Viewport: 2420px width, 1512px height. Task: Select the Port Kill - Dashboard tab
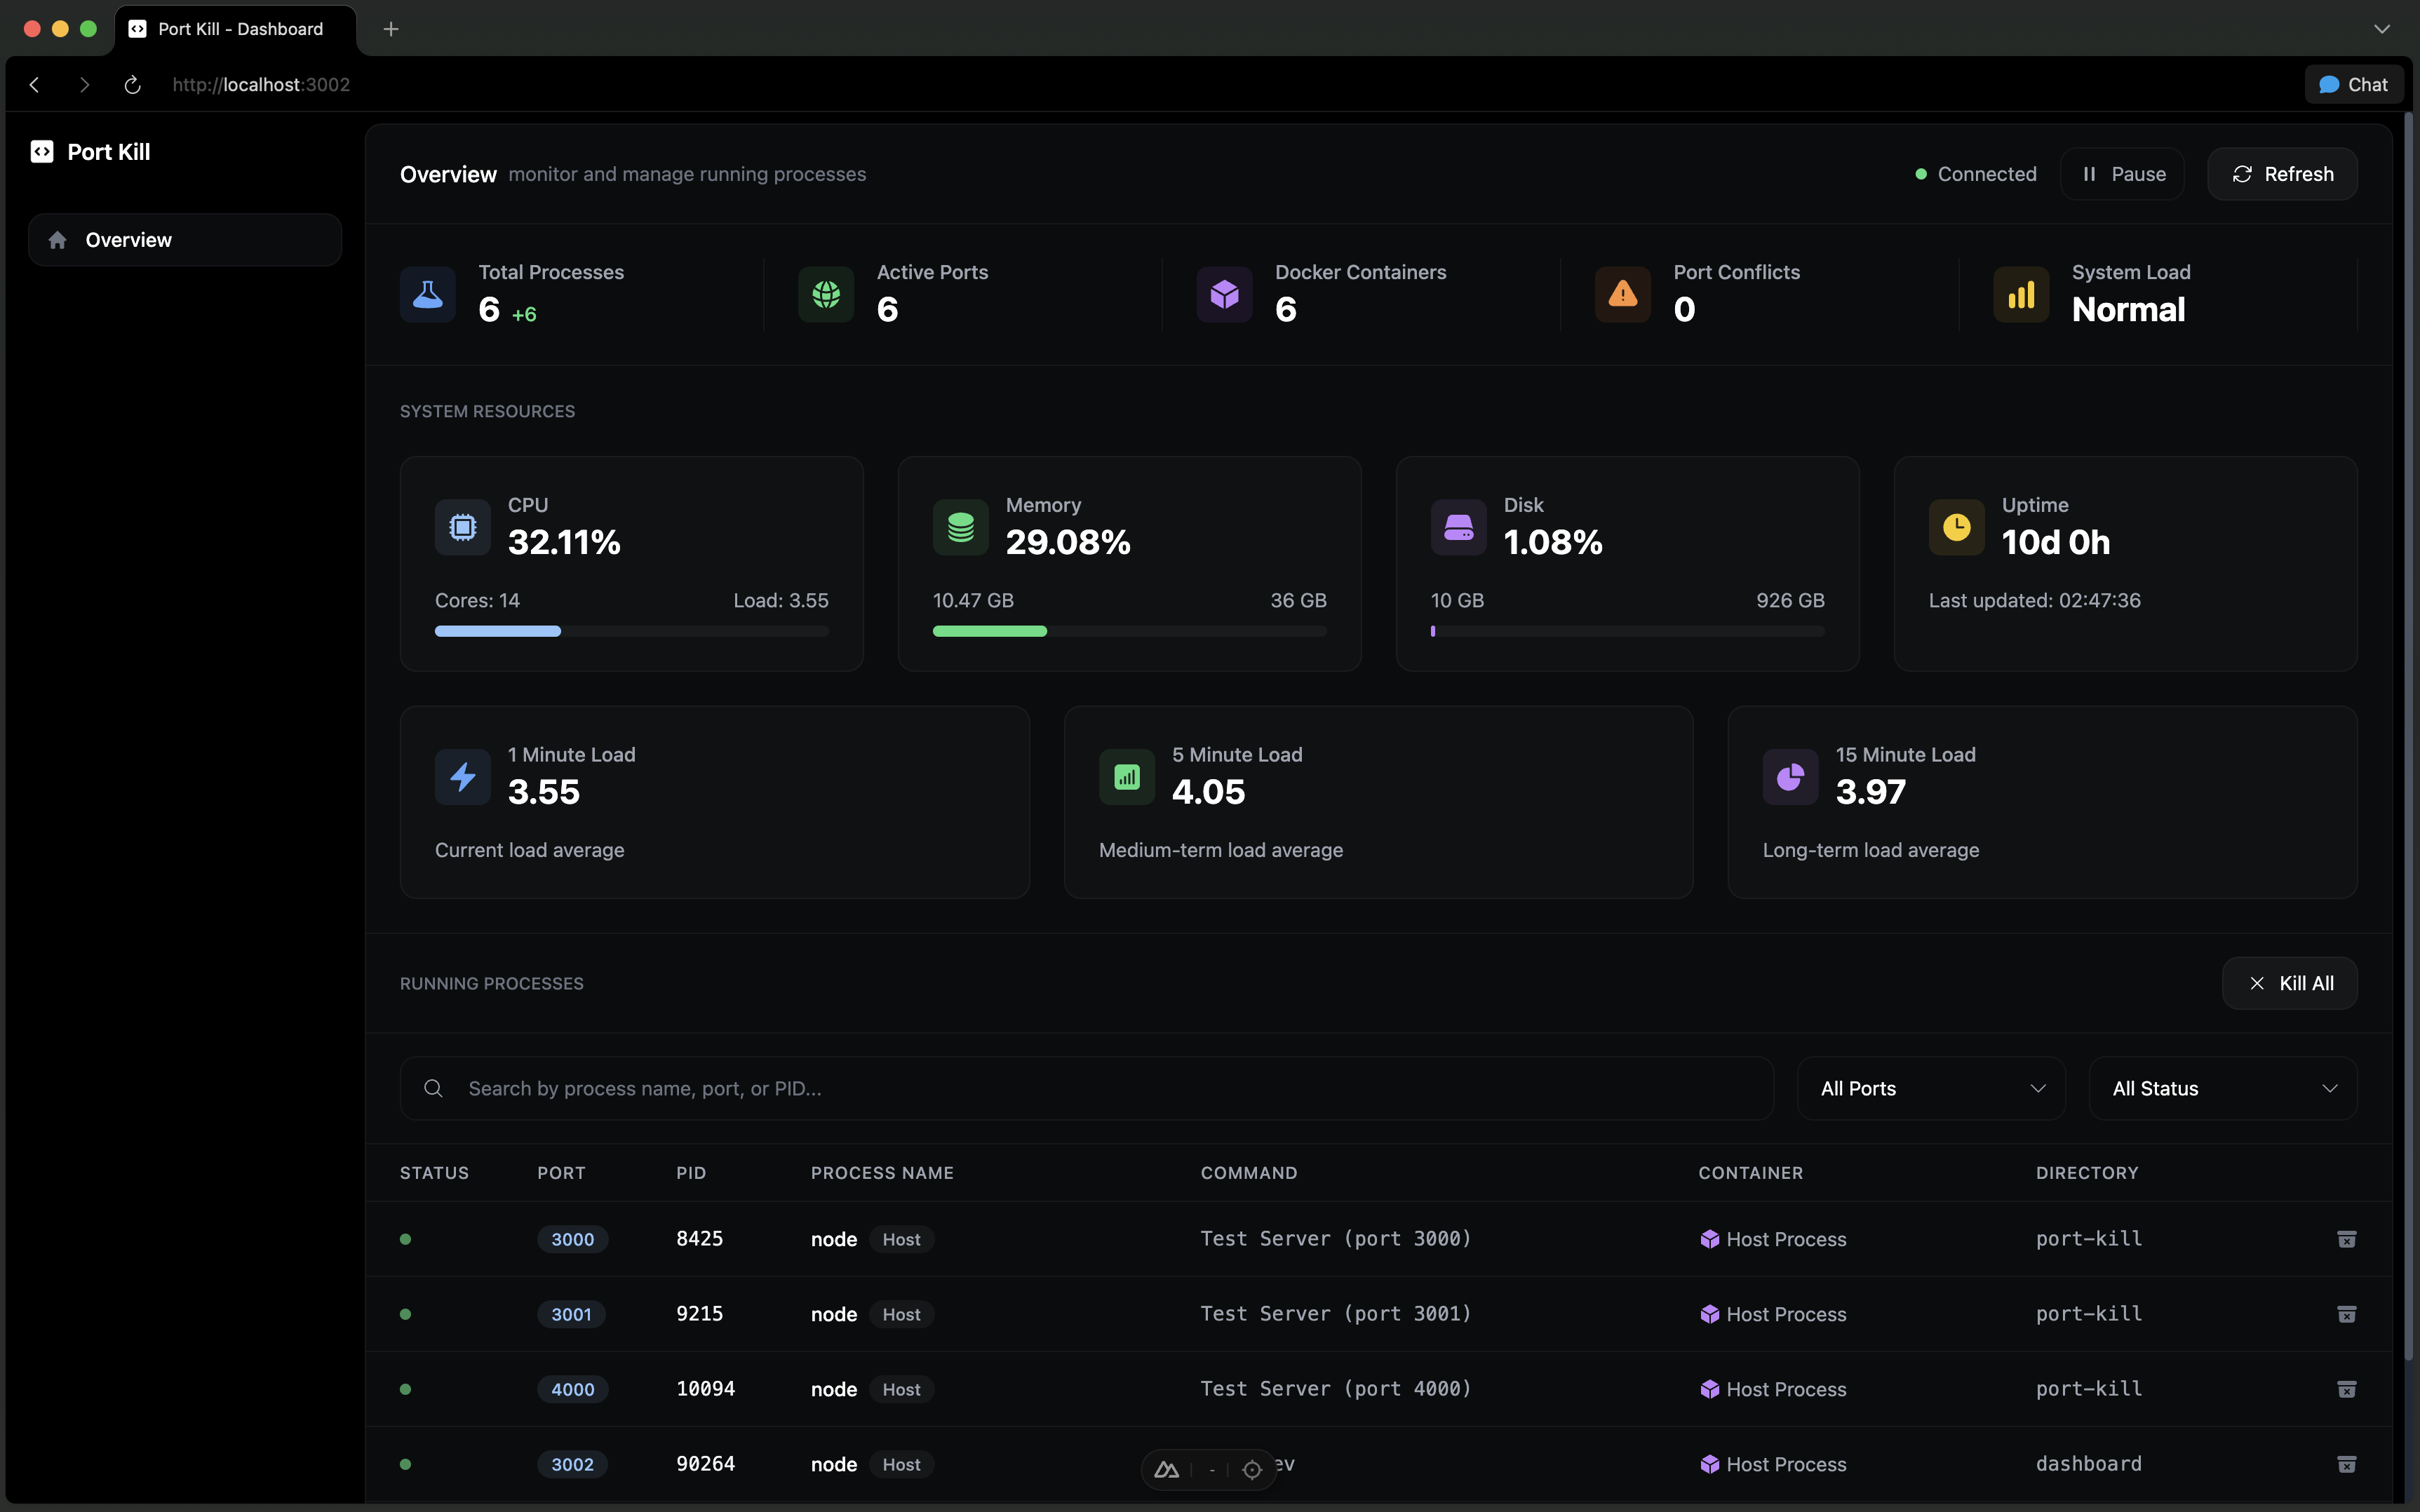click(236, 29)
